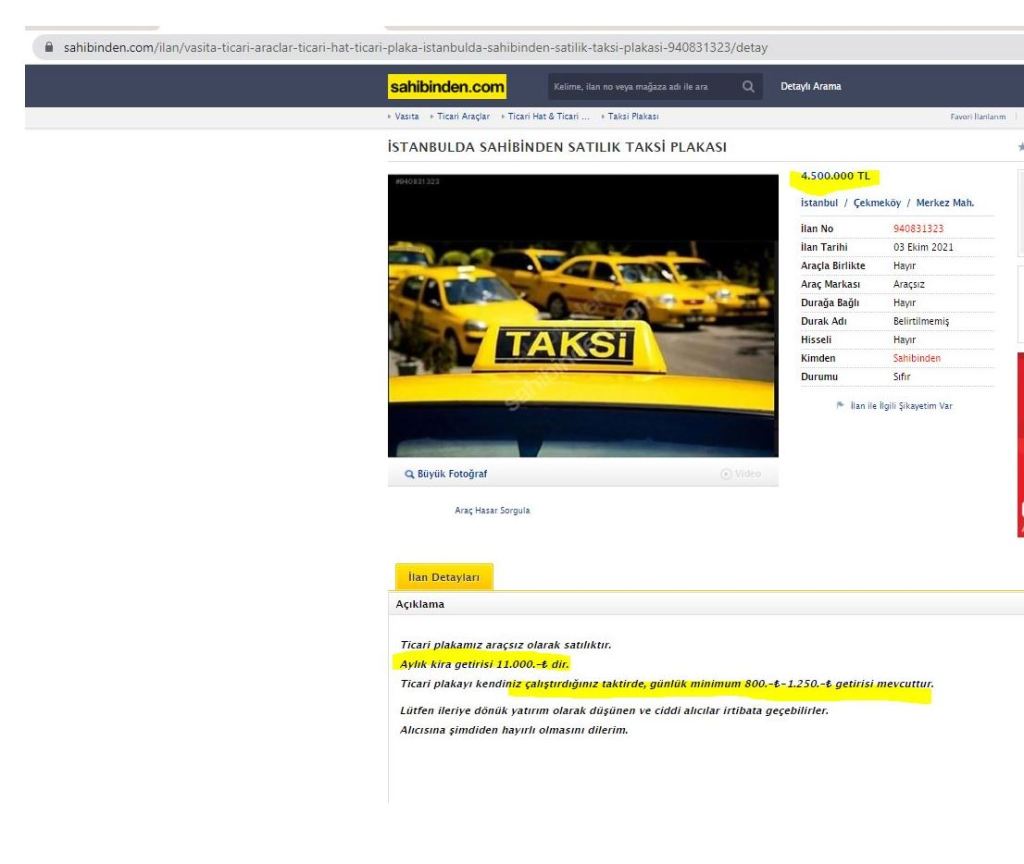This screenshot has height=864, width=1024.
Task: Navigate to Taksi Plakası breadcrumb
Action: point(630,117)
